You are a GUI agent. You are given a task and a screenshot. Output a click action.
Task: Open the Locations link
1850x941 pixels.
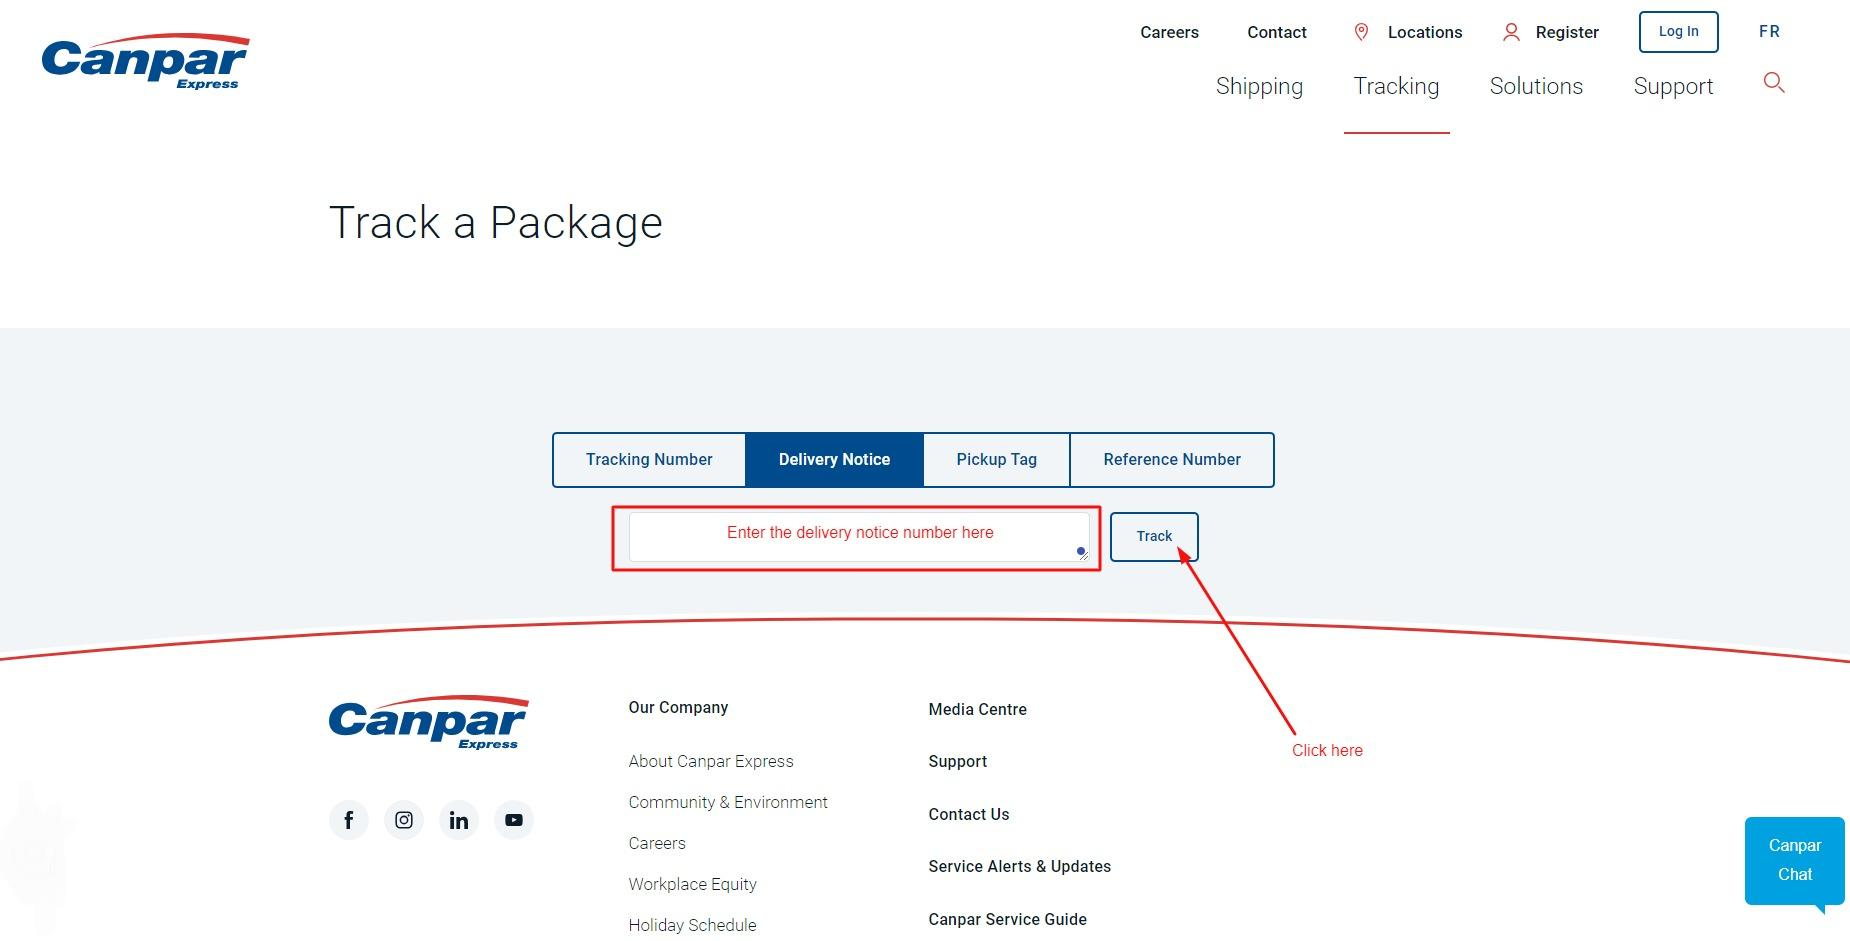pyautogui.click(x=1425, y=32)
